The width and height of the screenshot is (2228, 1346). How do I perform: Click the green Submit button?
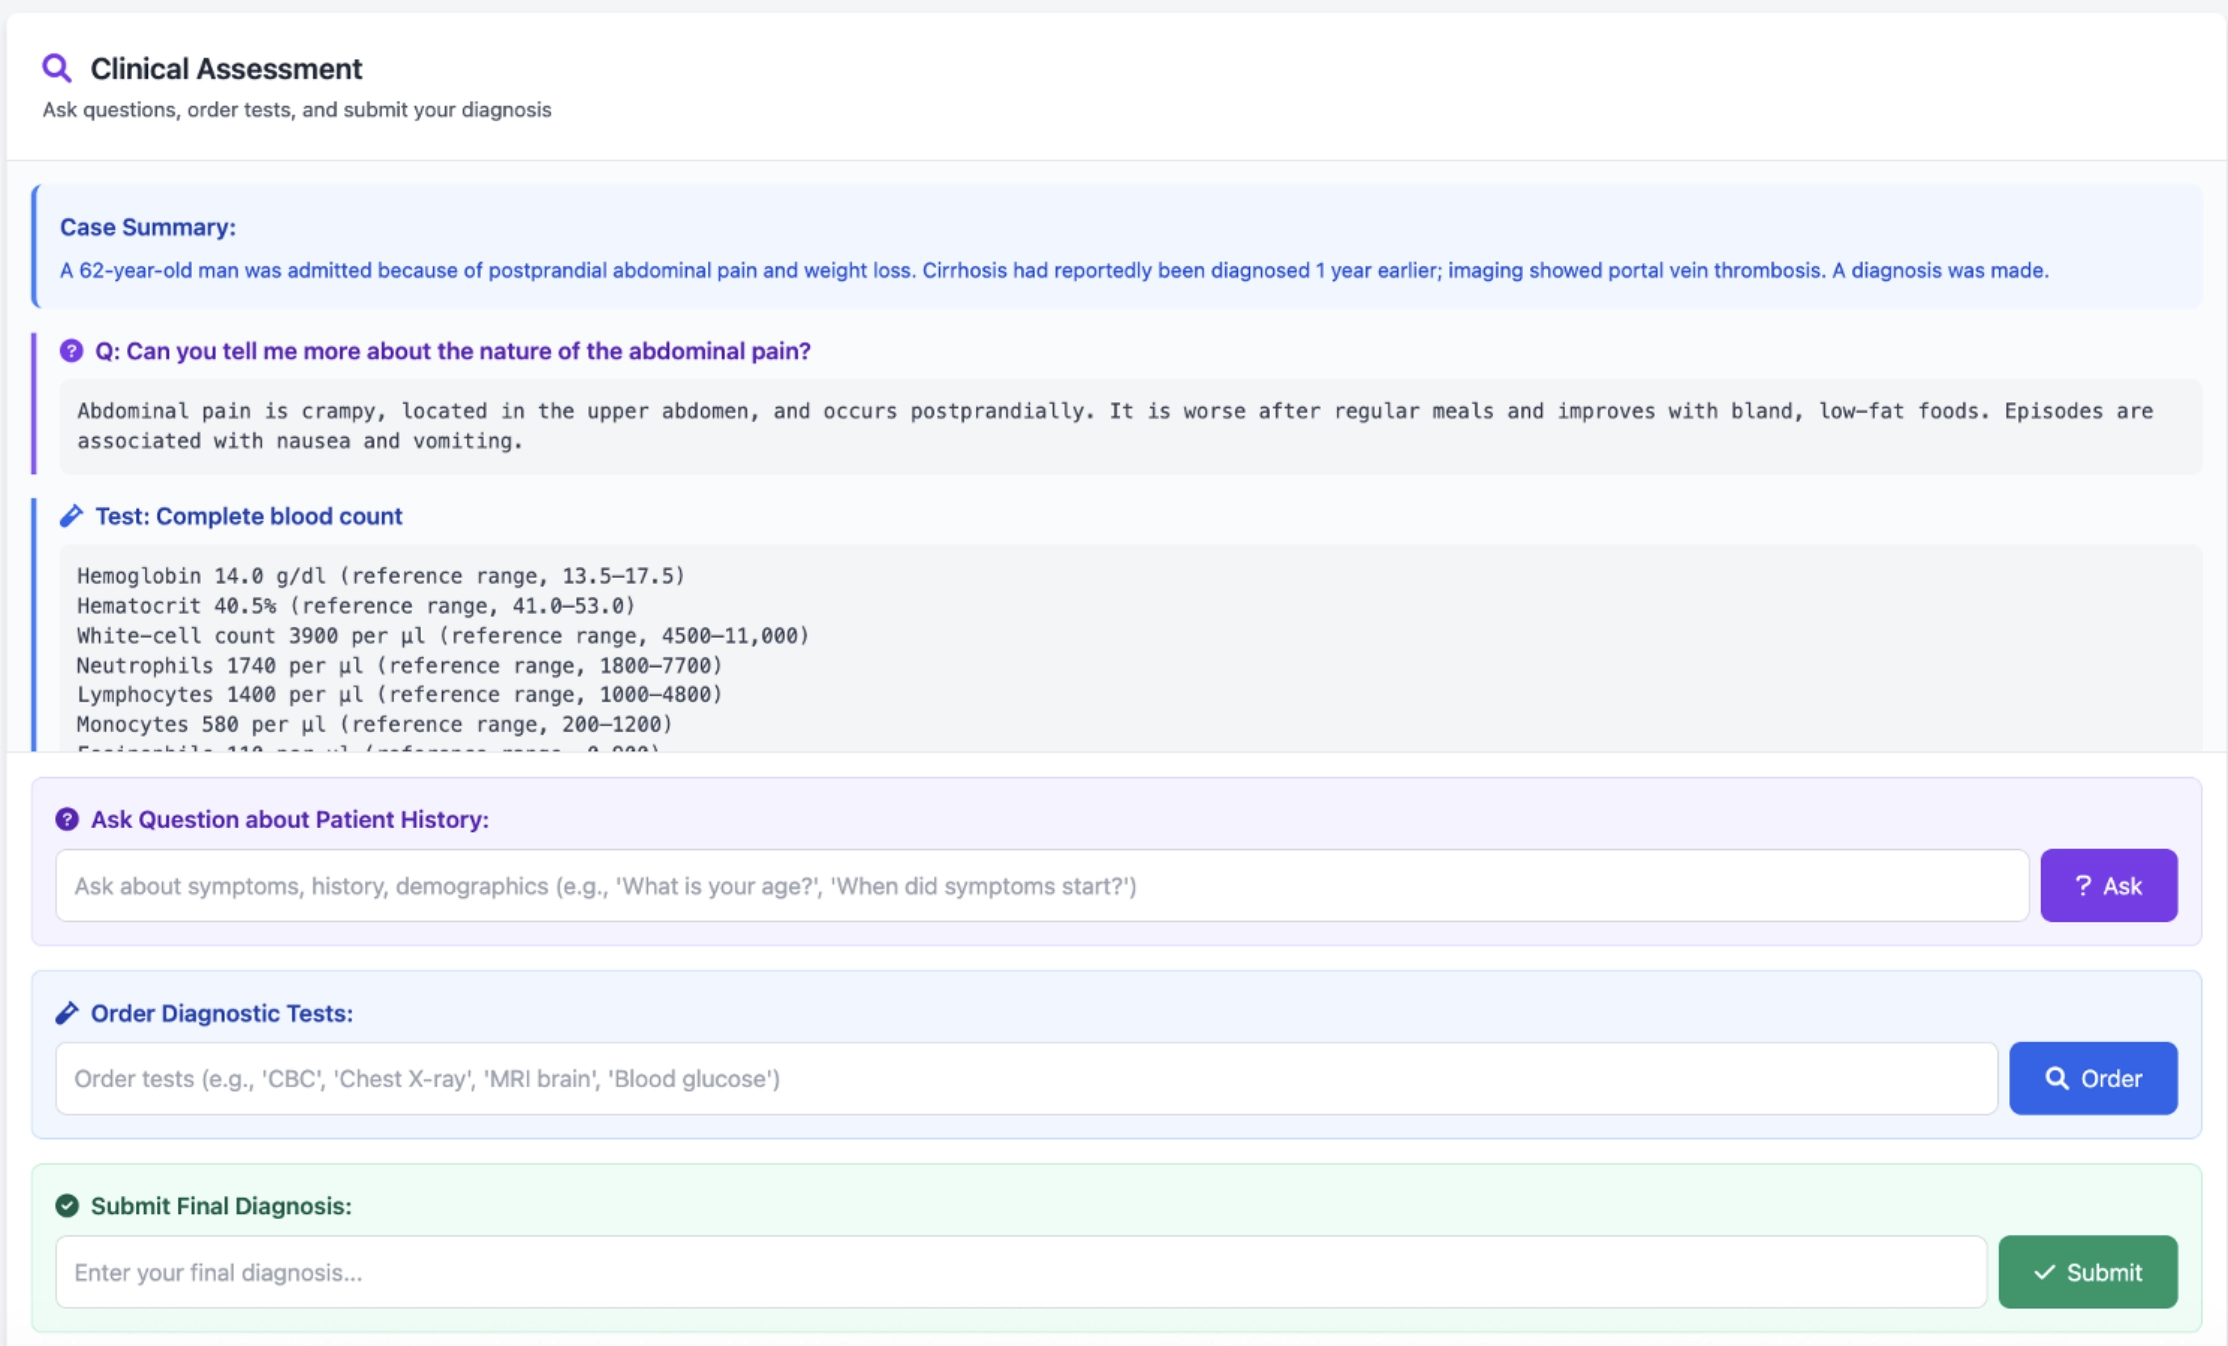pyautogui.click(x=2088, y=1272)
